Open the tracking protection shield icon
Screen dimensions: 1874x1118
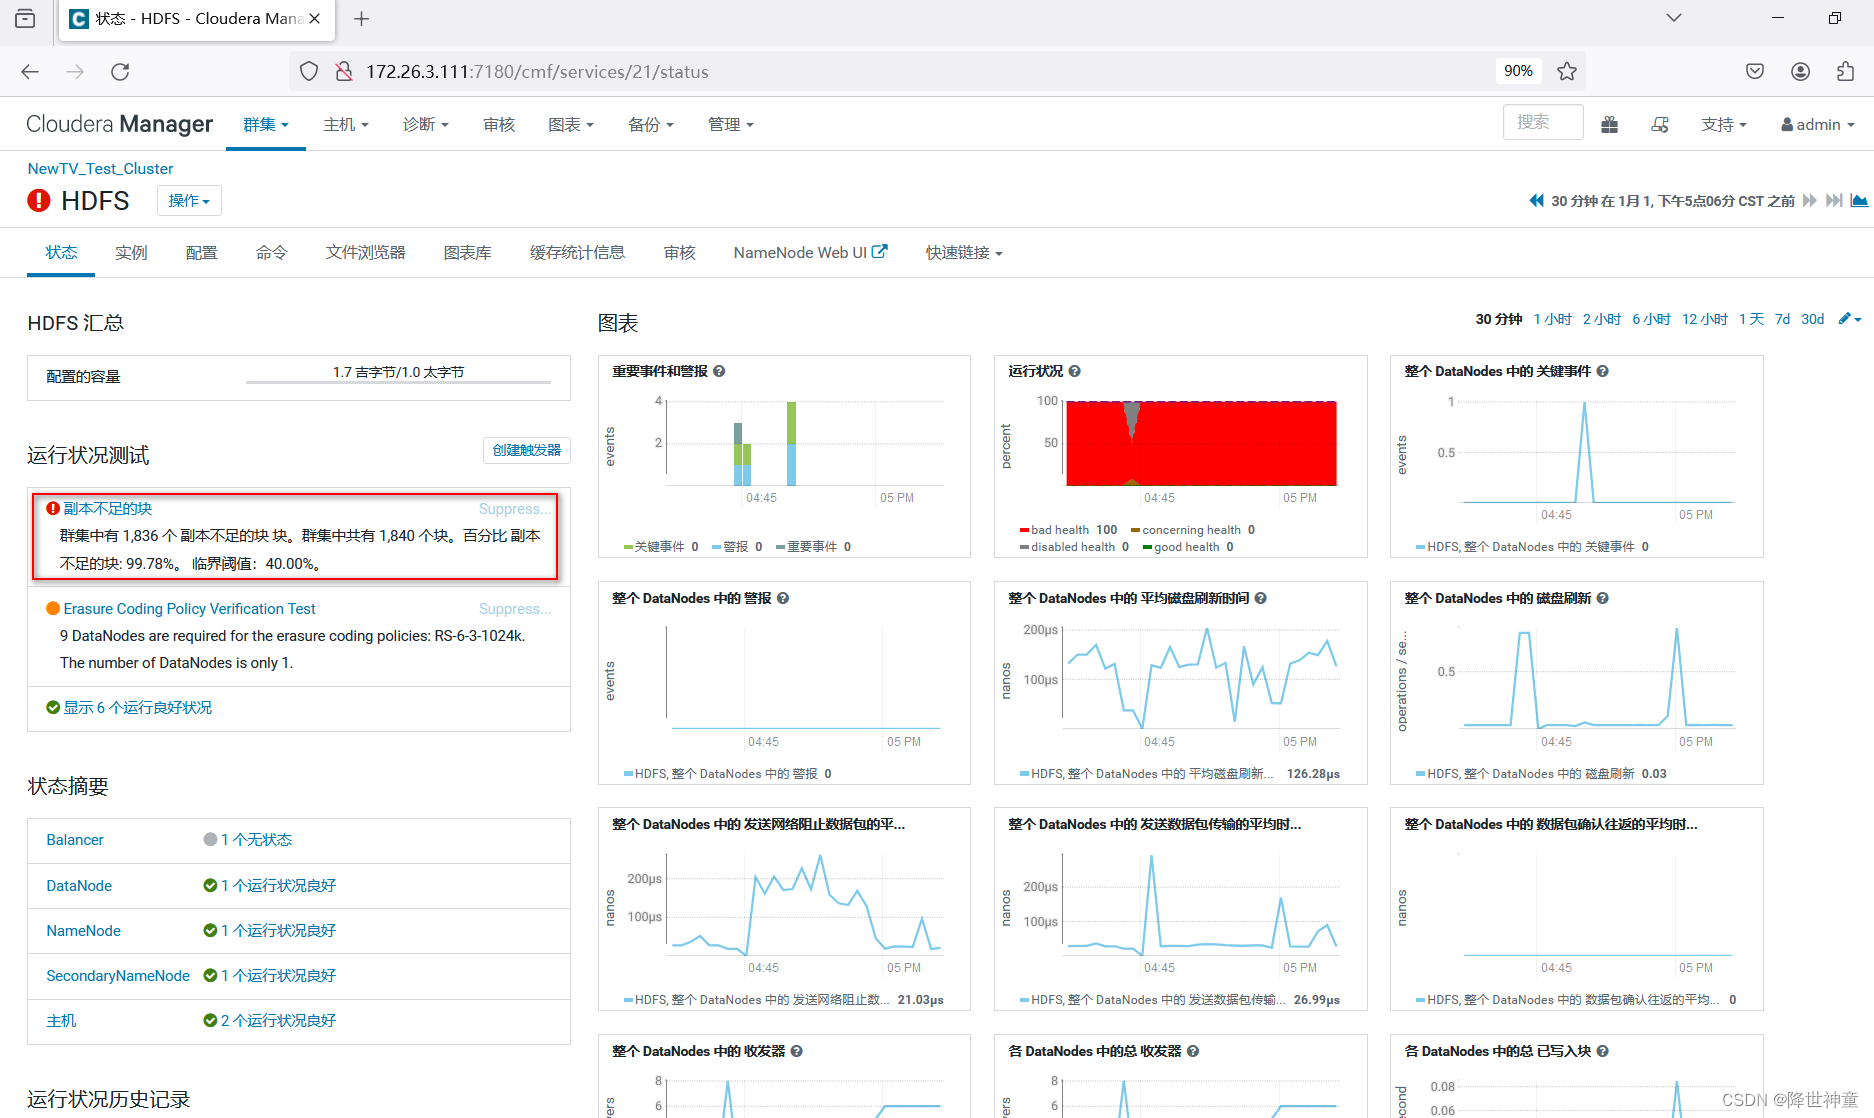coord(309,71)
